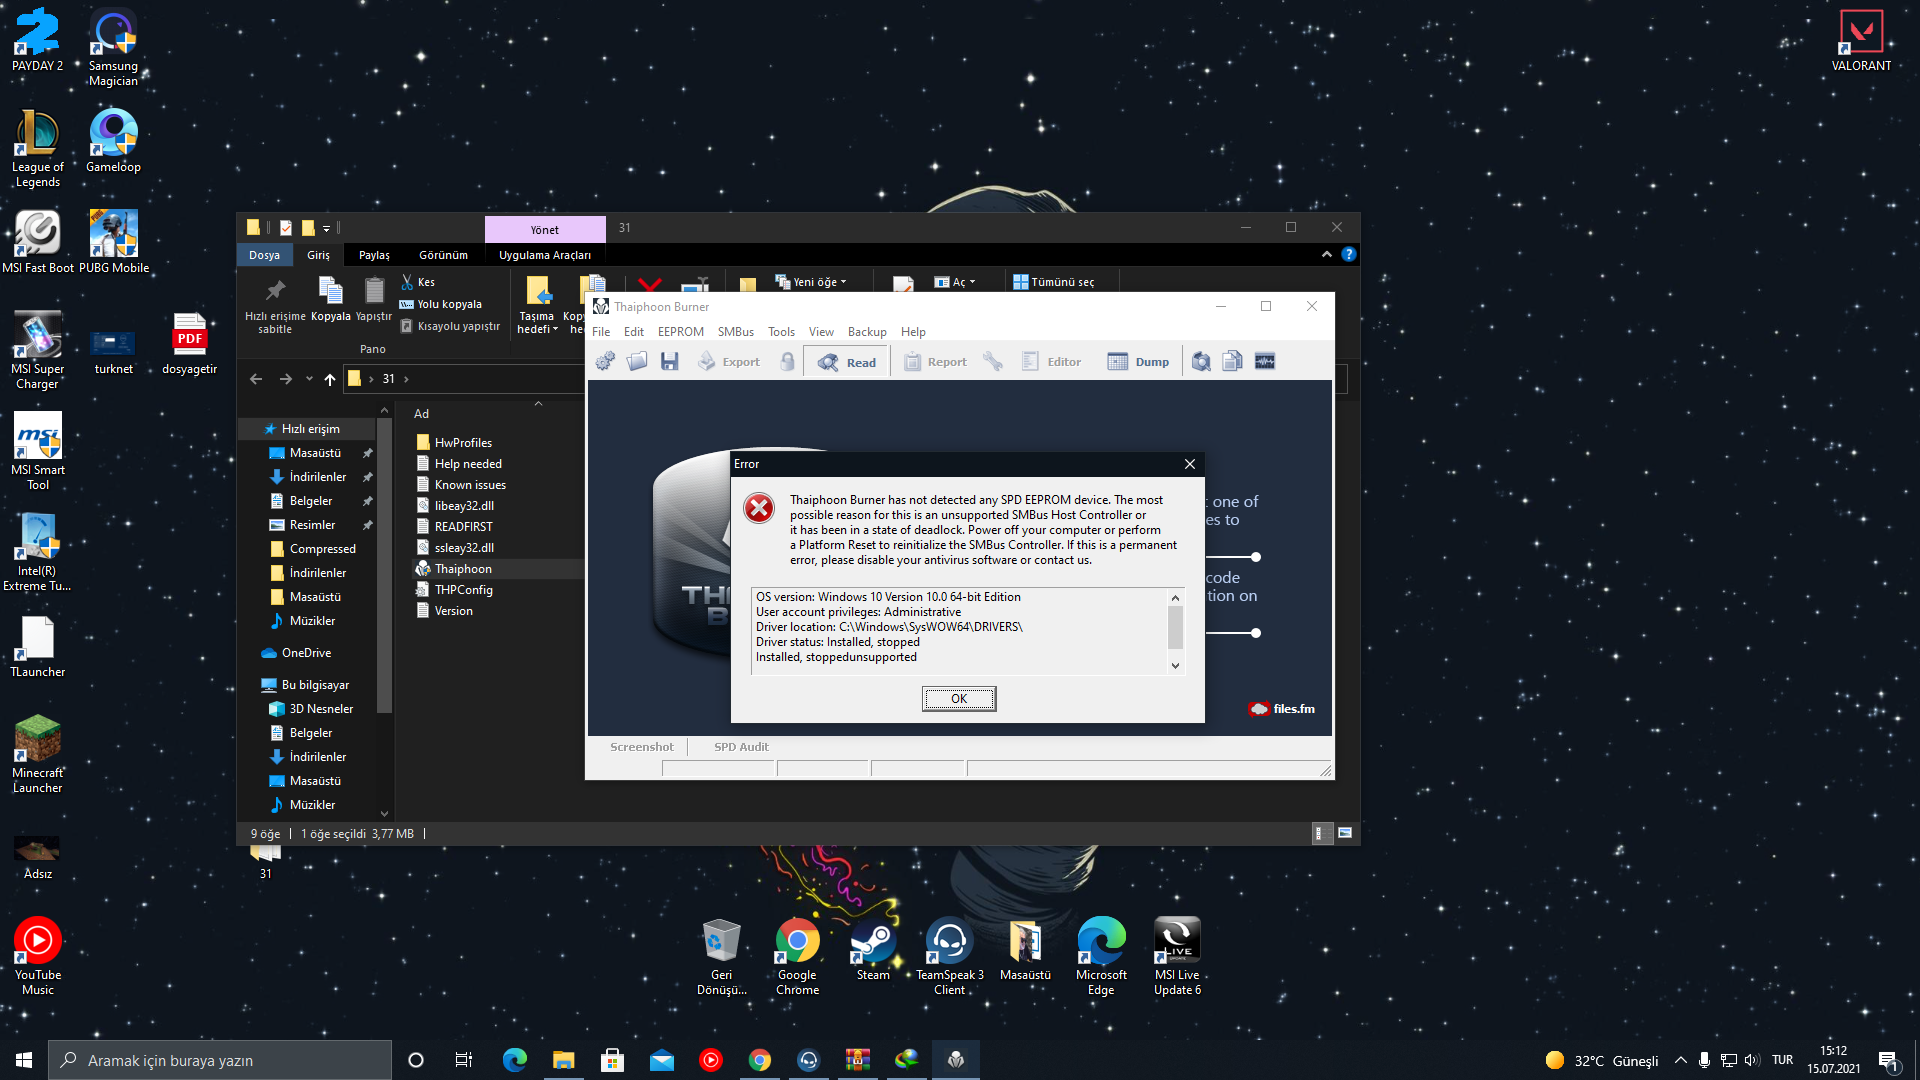Click the Windows Start button

(x=24, y=1060)
